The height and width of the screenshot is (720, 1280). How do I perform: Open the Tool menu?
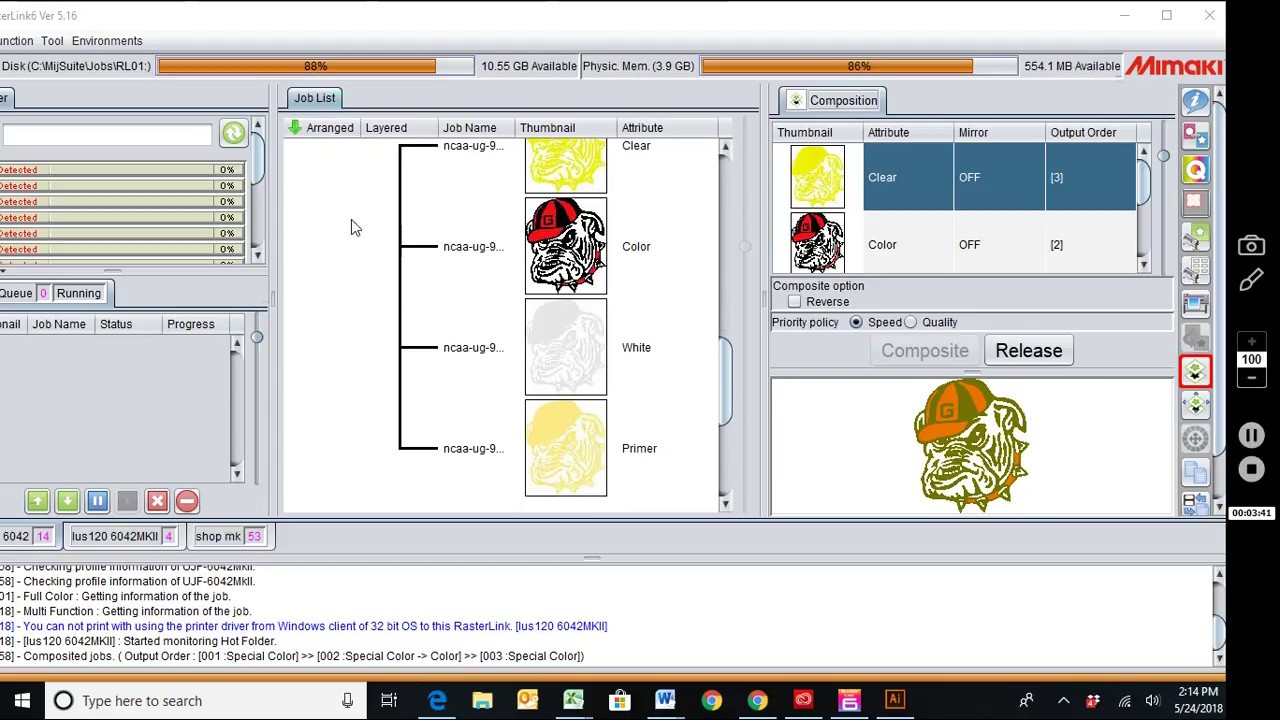point(52,41)
